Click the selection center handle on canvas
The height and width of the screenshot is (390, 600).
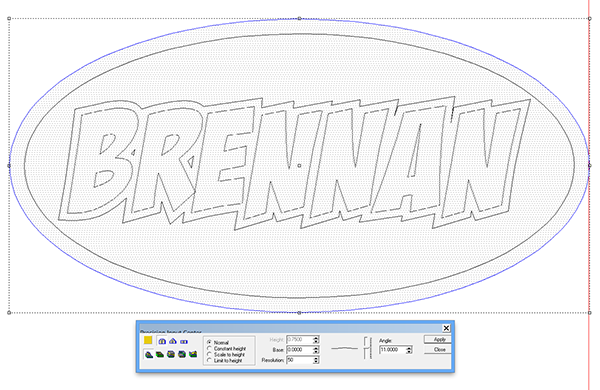click(299, 166)
